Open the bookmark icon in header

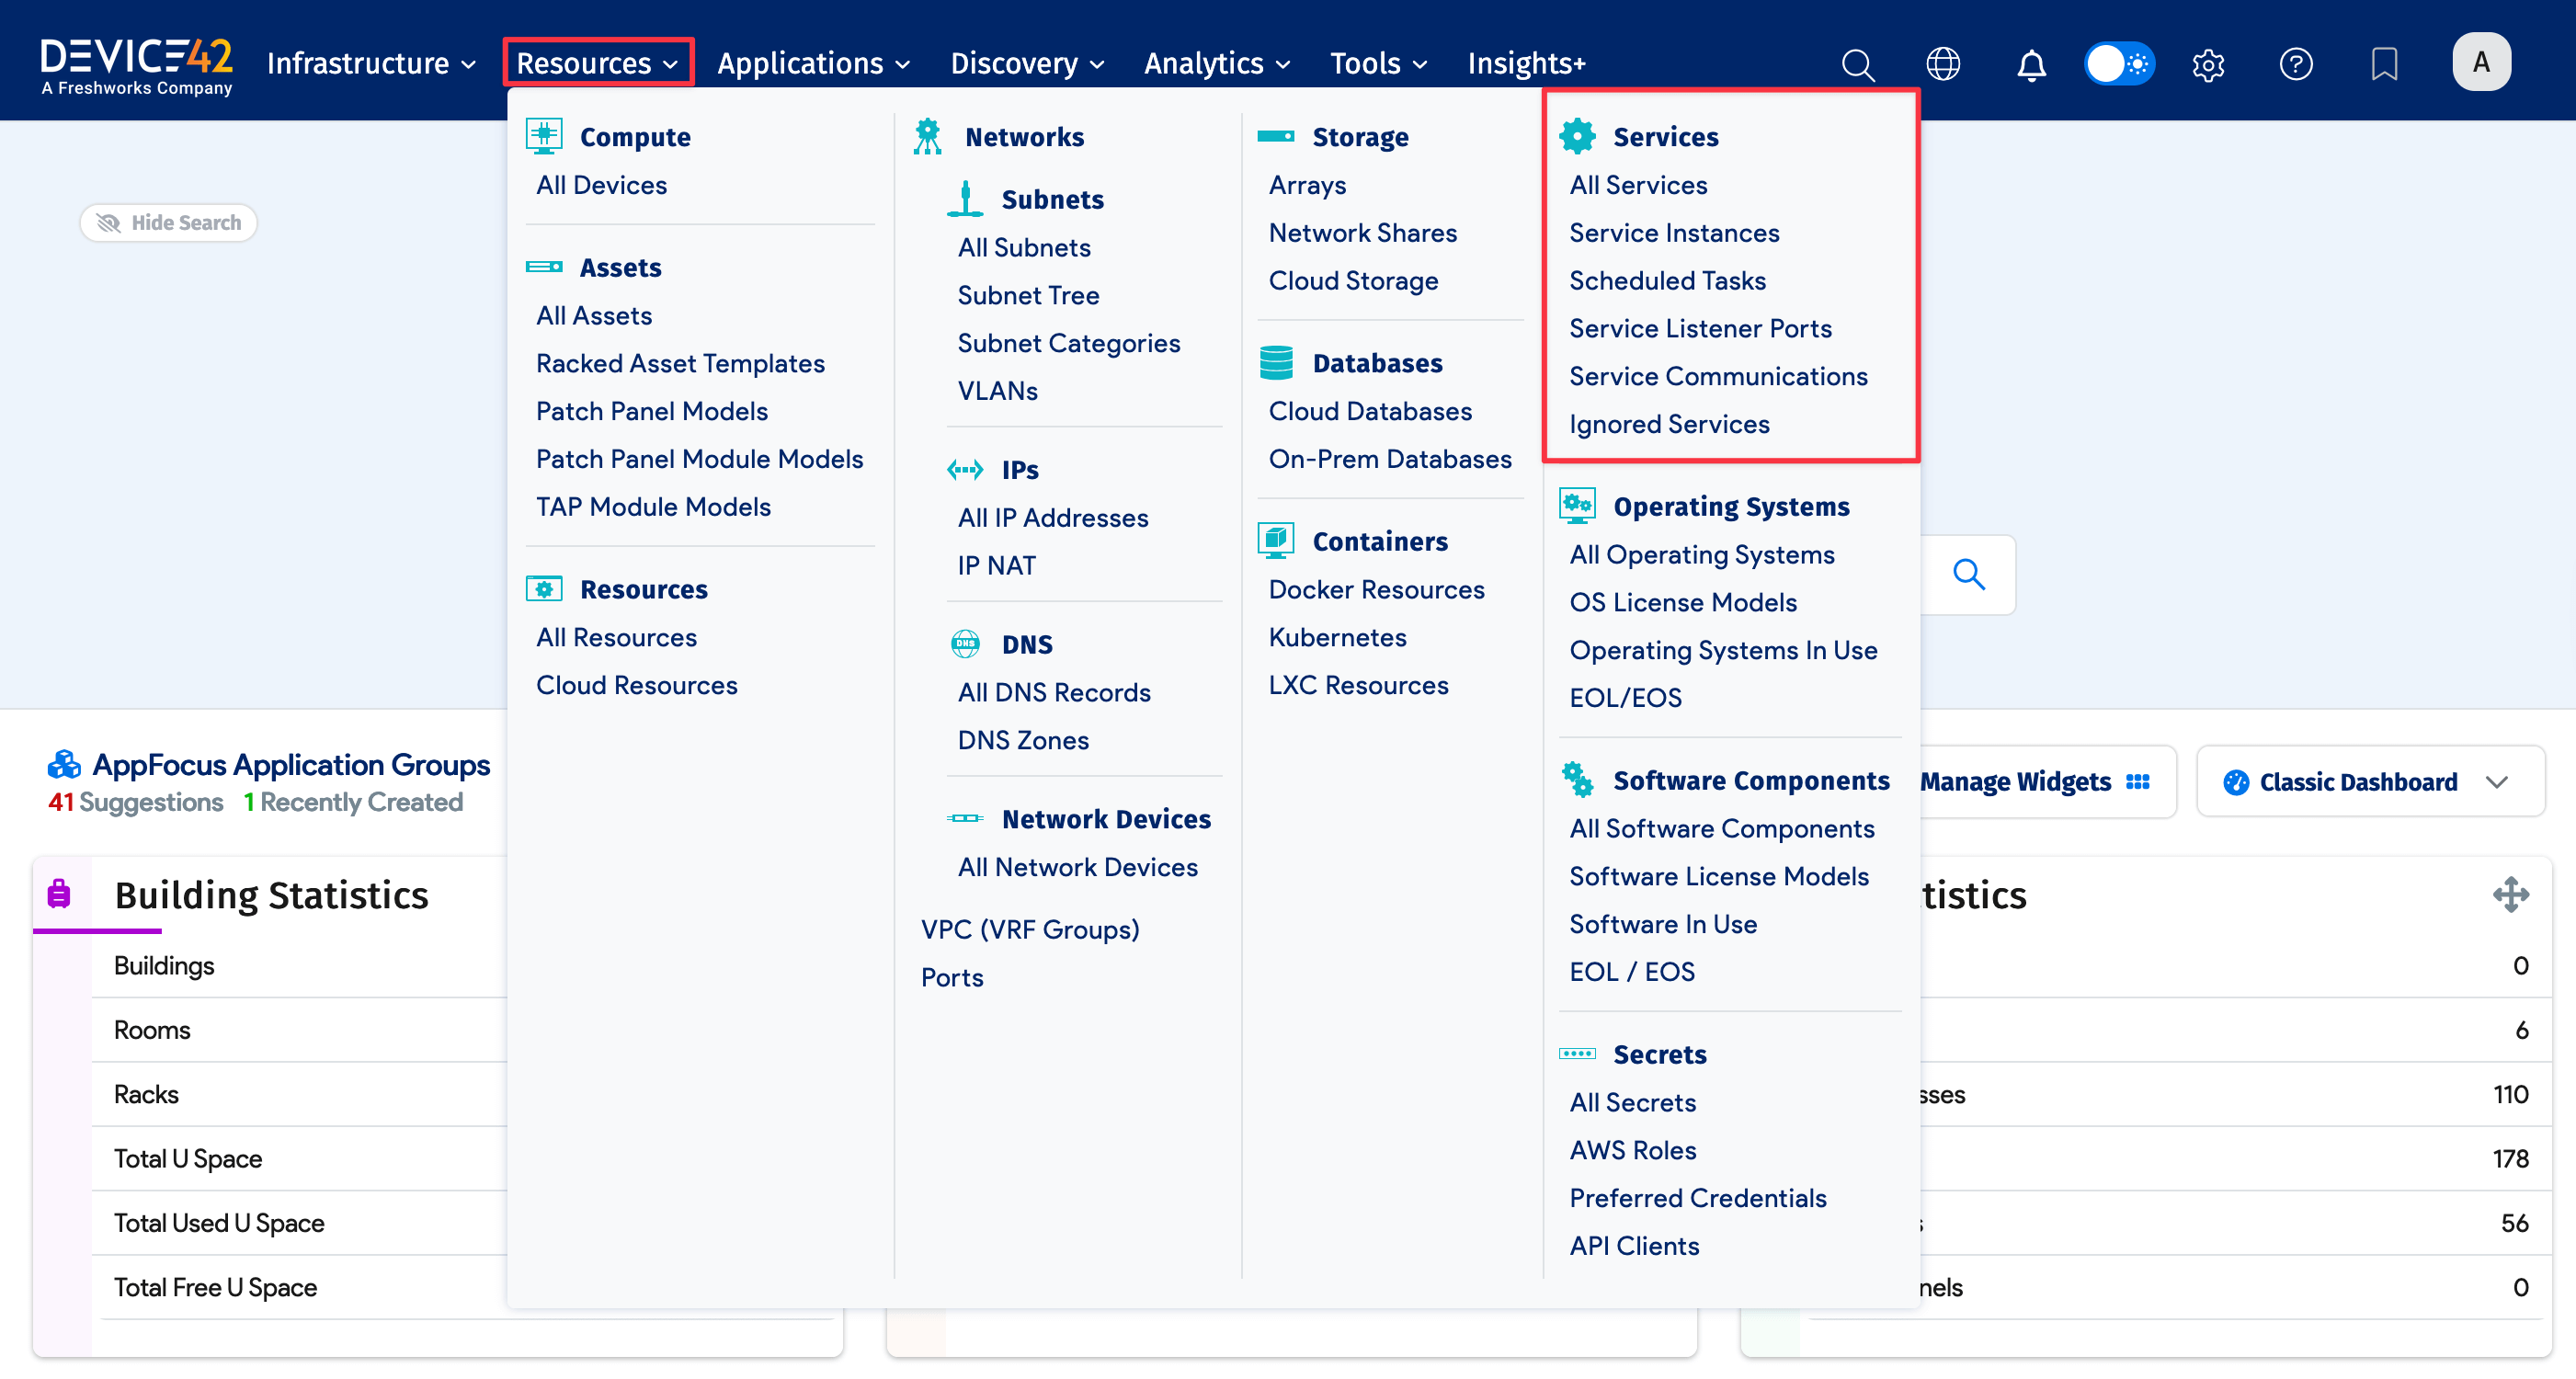(2384, 64)
